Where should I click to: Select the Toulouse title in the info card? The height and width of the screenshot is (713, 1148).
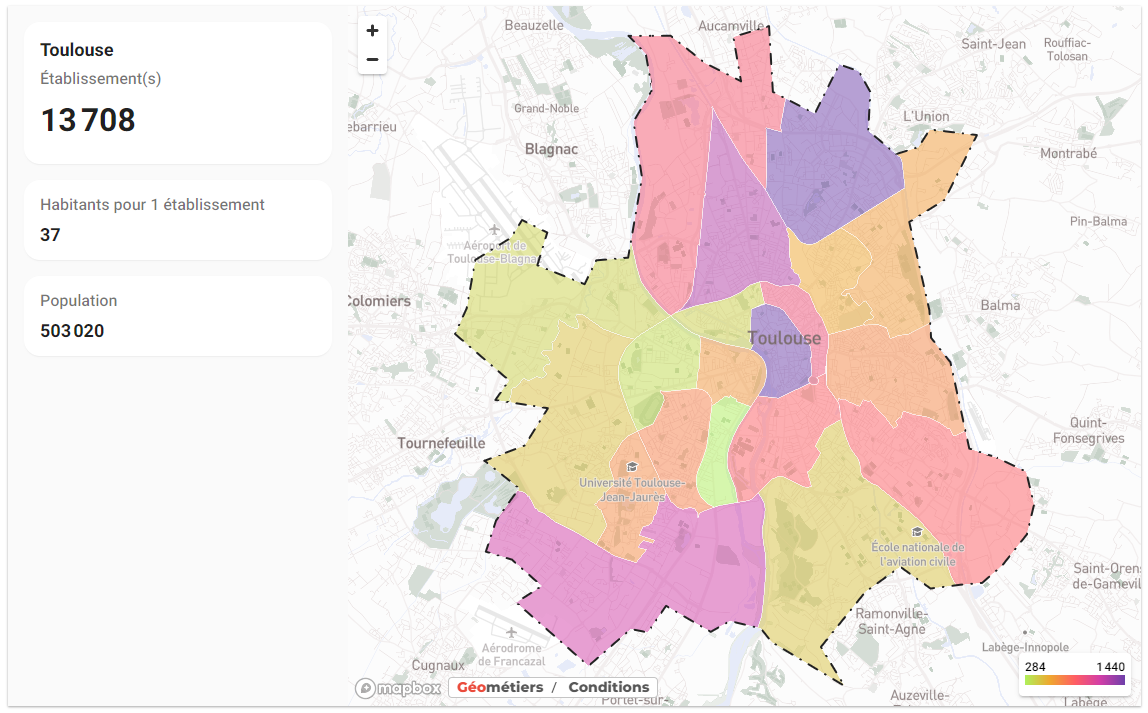77,50
